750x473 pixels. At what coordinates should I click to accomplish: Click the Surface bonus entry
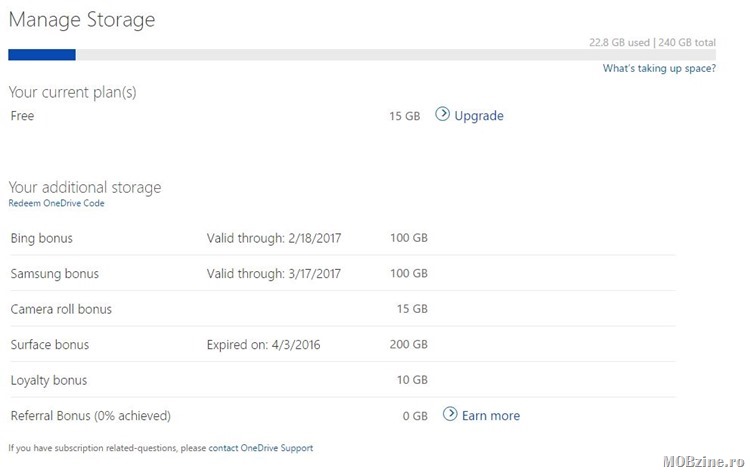(49, 345)
